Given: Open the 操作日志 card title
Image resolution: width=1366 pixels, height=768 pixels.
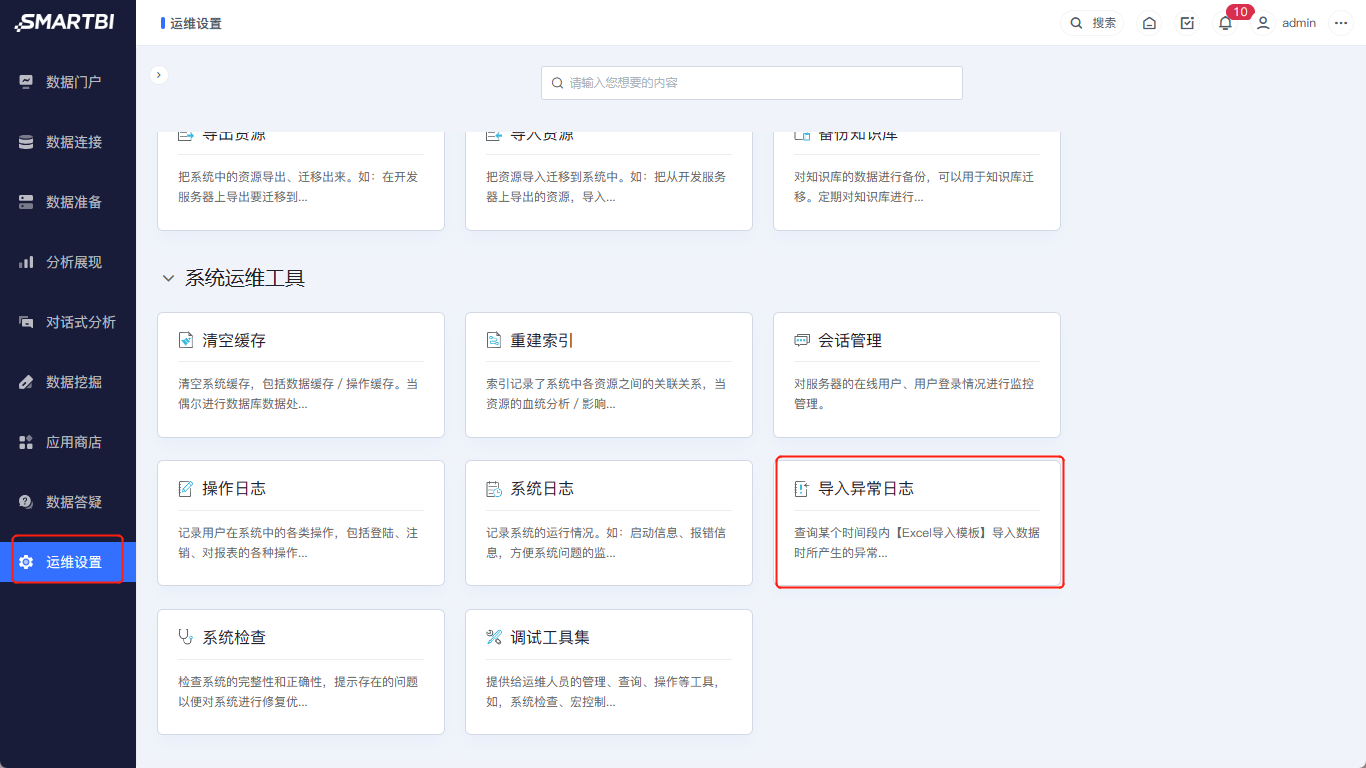Looking at the screenshot, I should [x=234, y=489].
